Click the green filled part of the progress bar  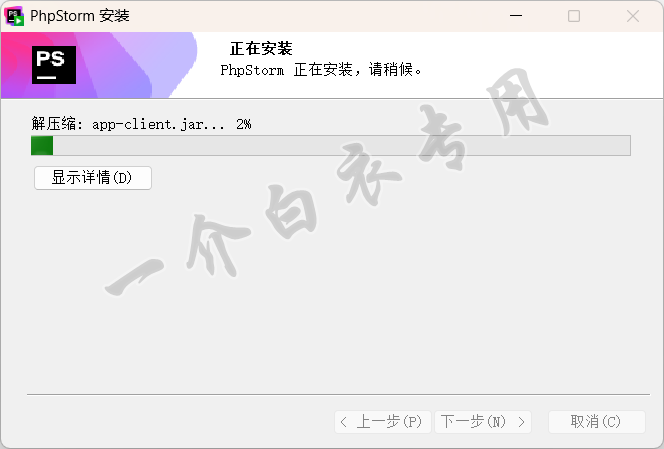point(42,146)
